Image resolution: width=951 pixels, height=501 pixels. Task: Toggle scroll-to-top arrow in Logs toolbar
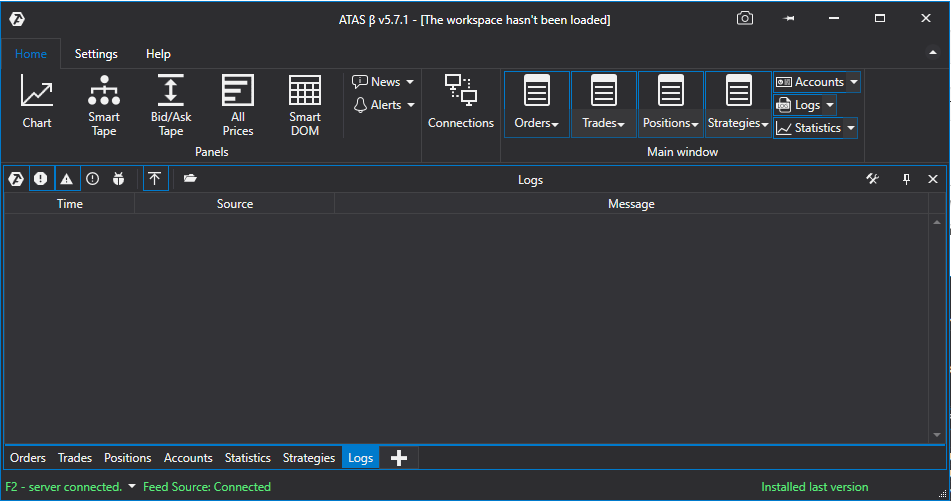pos(155,179)
